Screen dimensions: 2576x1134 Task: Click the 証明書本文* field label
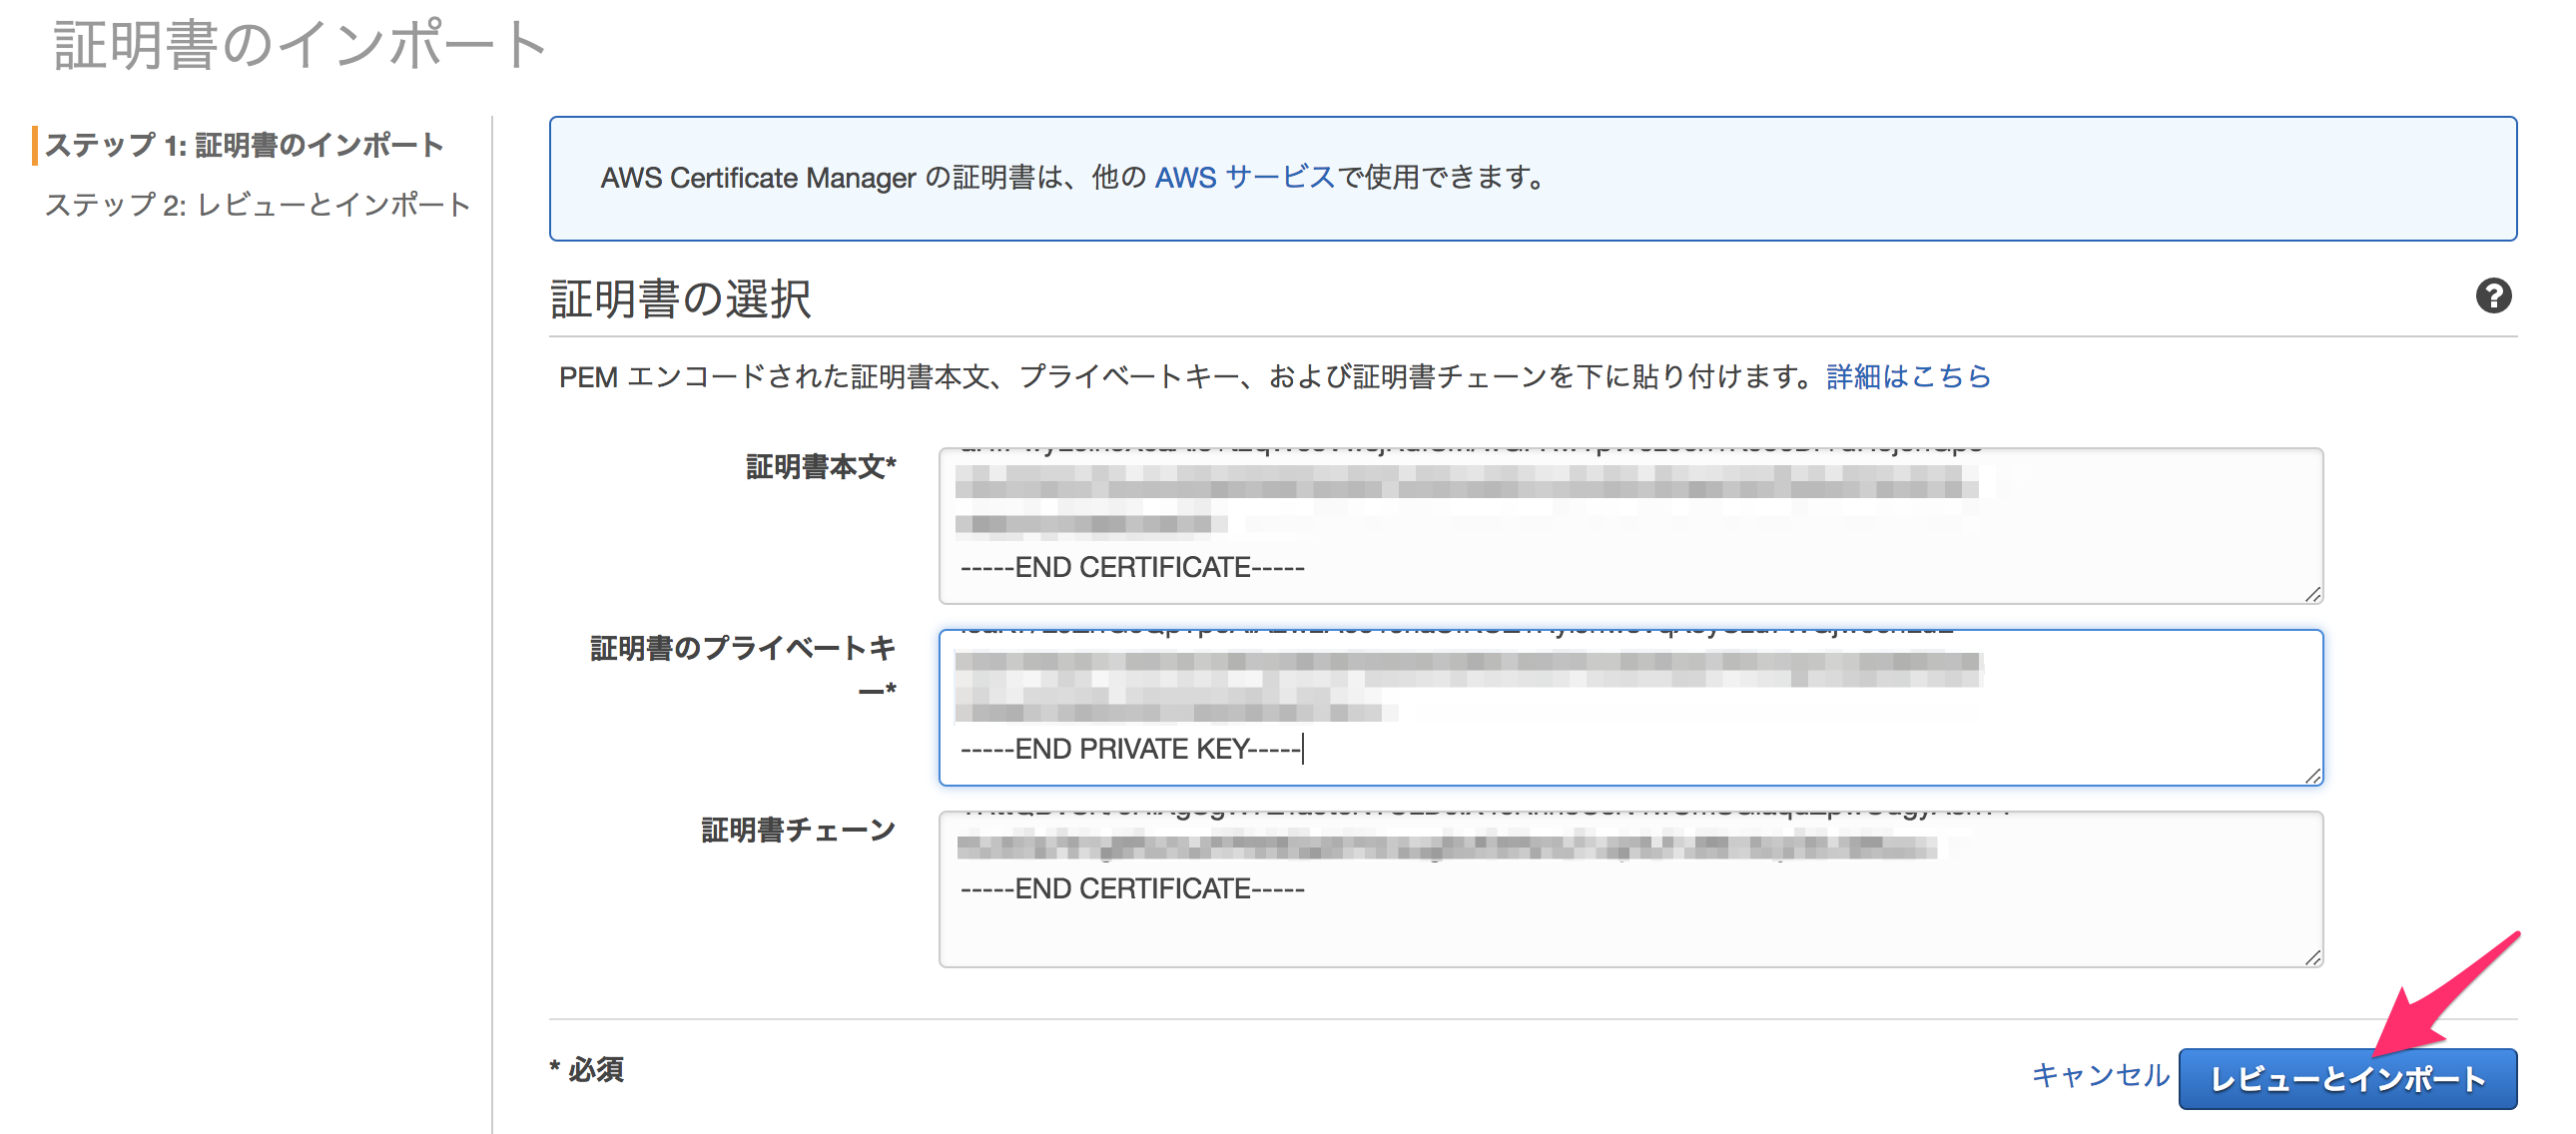point(820,467)
